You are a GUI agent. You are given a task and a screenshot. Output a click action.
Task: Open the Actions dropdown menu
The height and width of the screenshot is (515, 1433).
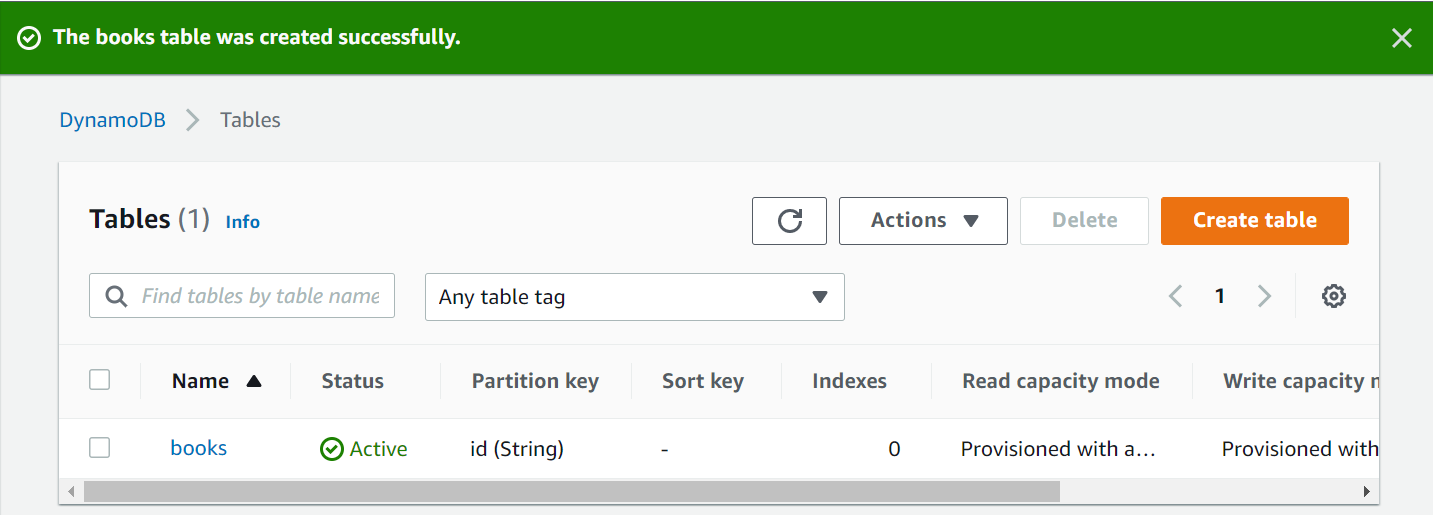[922, 221]
